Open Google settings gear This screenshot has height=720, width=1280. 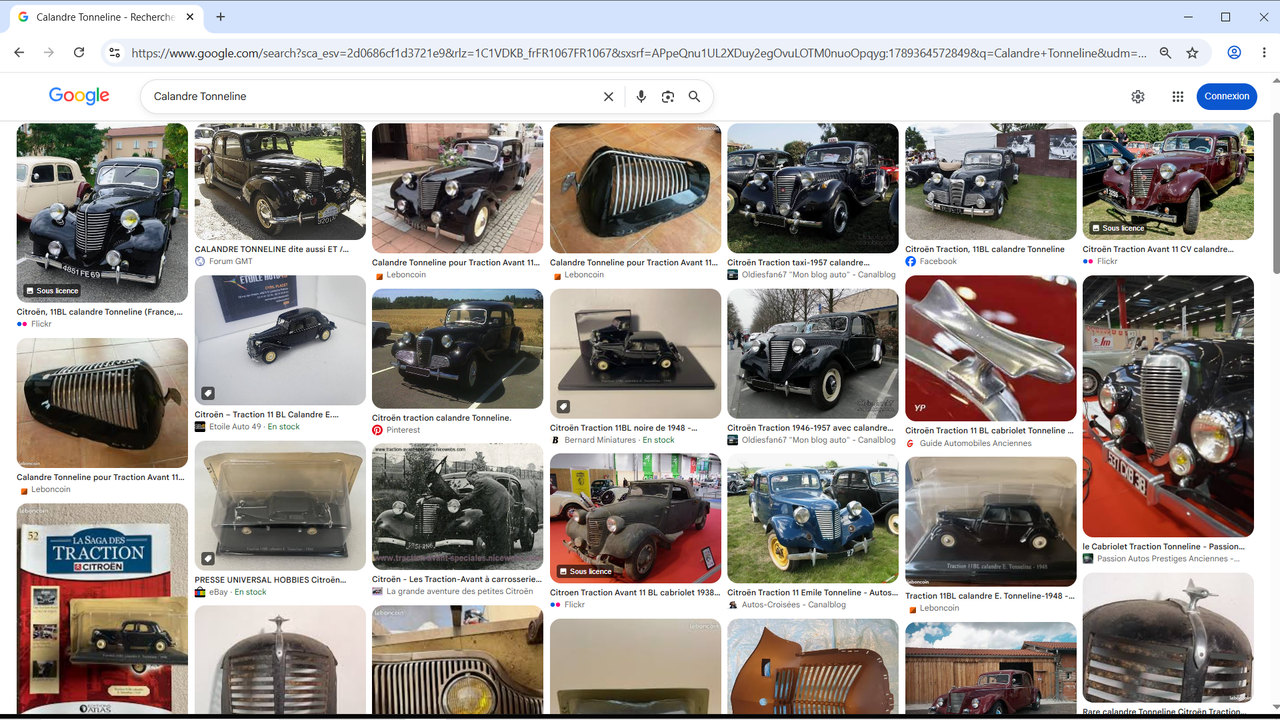(x=1138, y=97)
